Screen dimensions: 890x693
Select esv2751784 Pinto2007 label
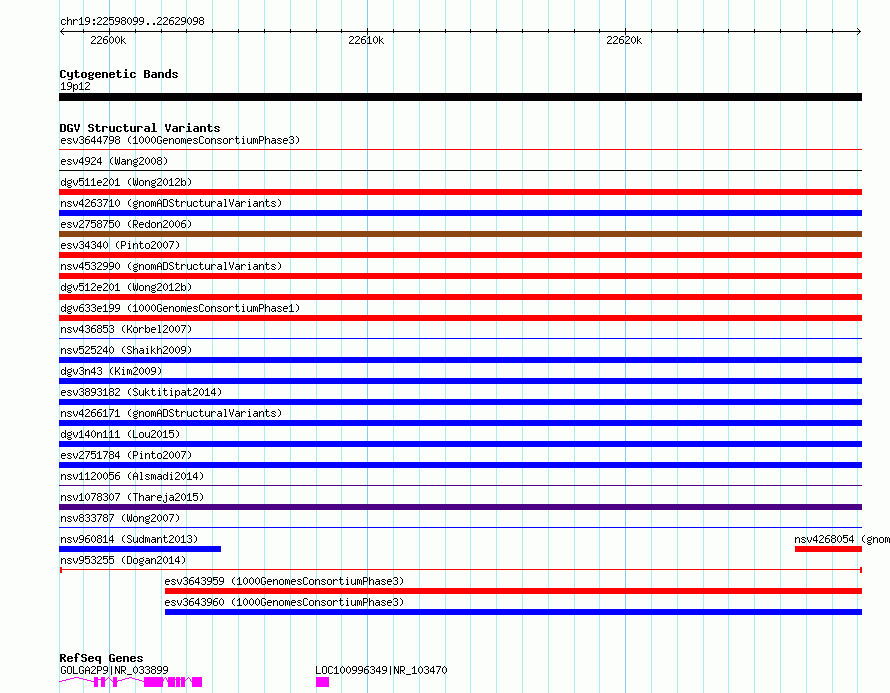[126, 455]
